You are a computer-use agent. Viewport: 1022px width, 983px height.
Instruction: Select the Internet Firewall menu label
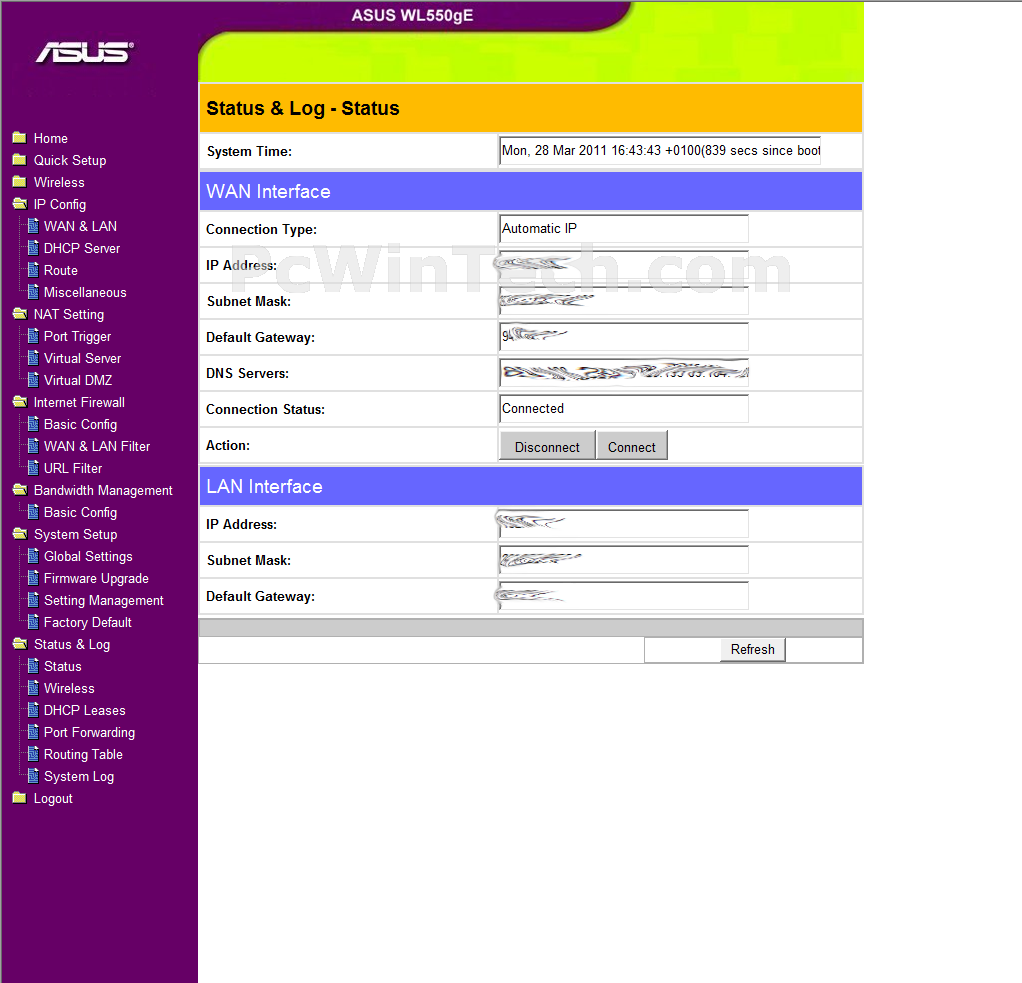80,402
